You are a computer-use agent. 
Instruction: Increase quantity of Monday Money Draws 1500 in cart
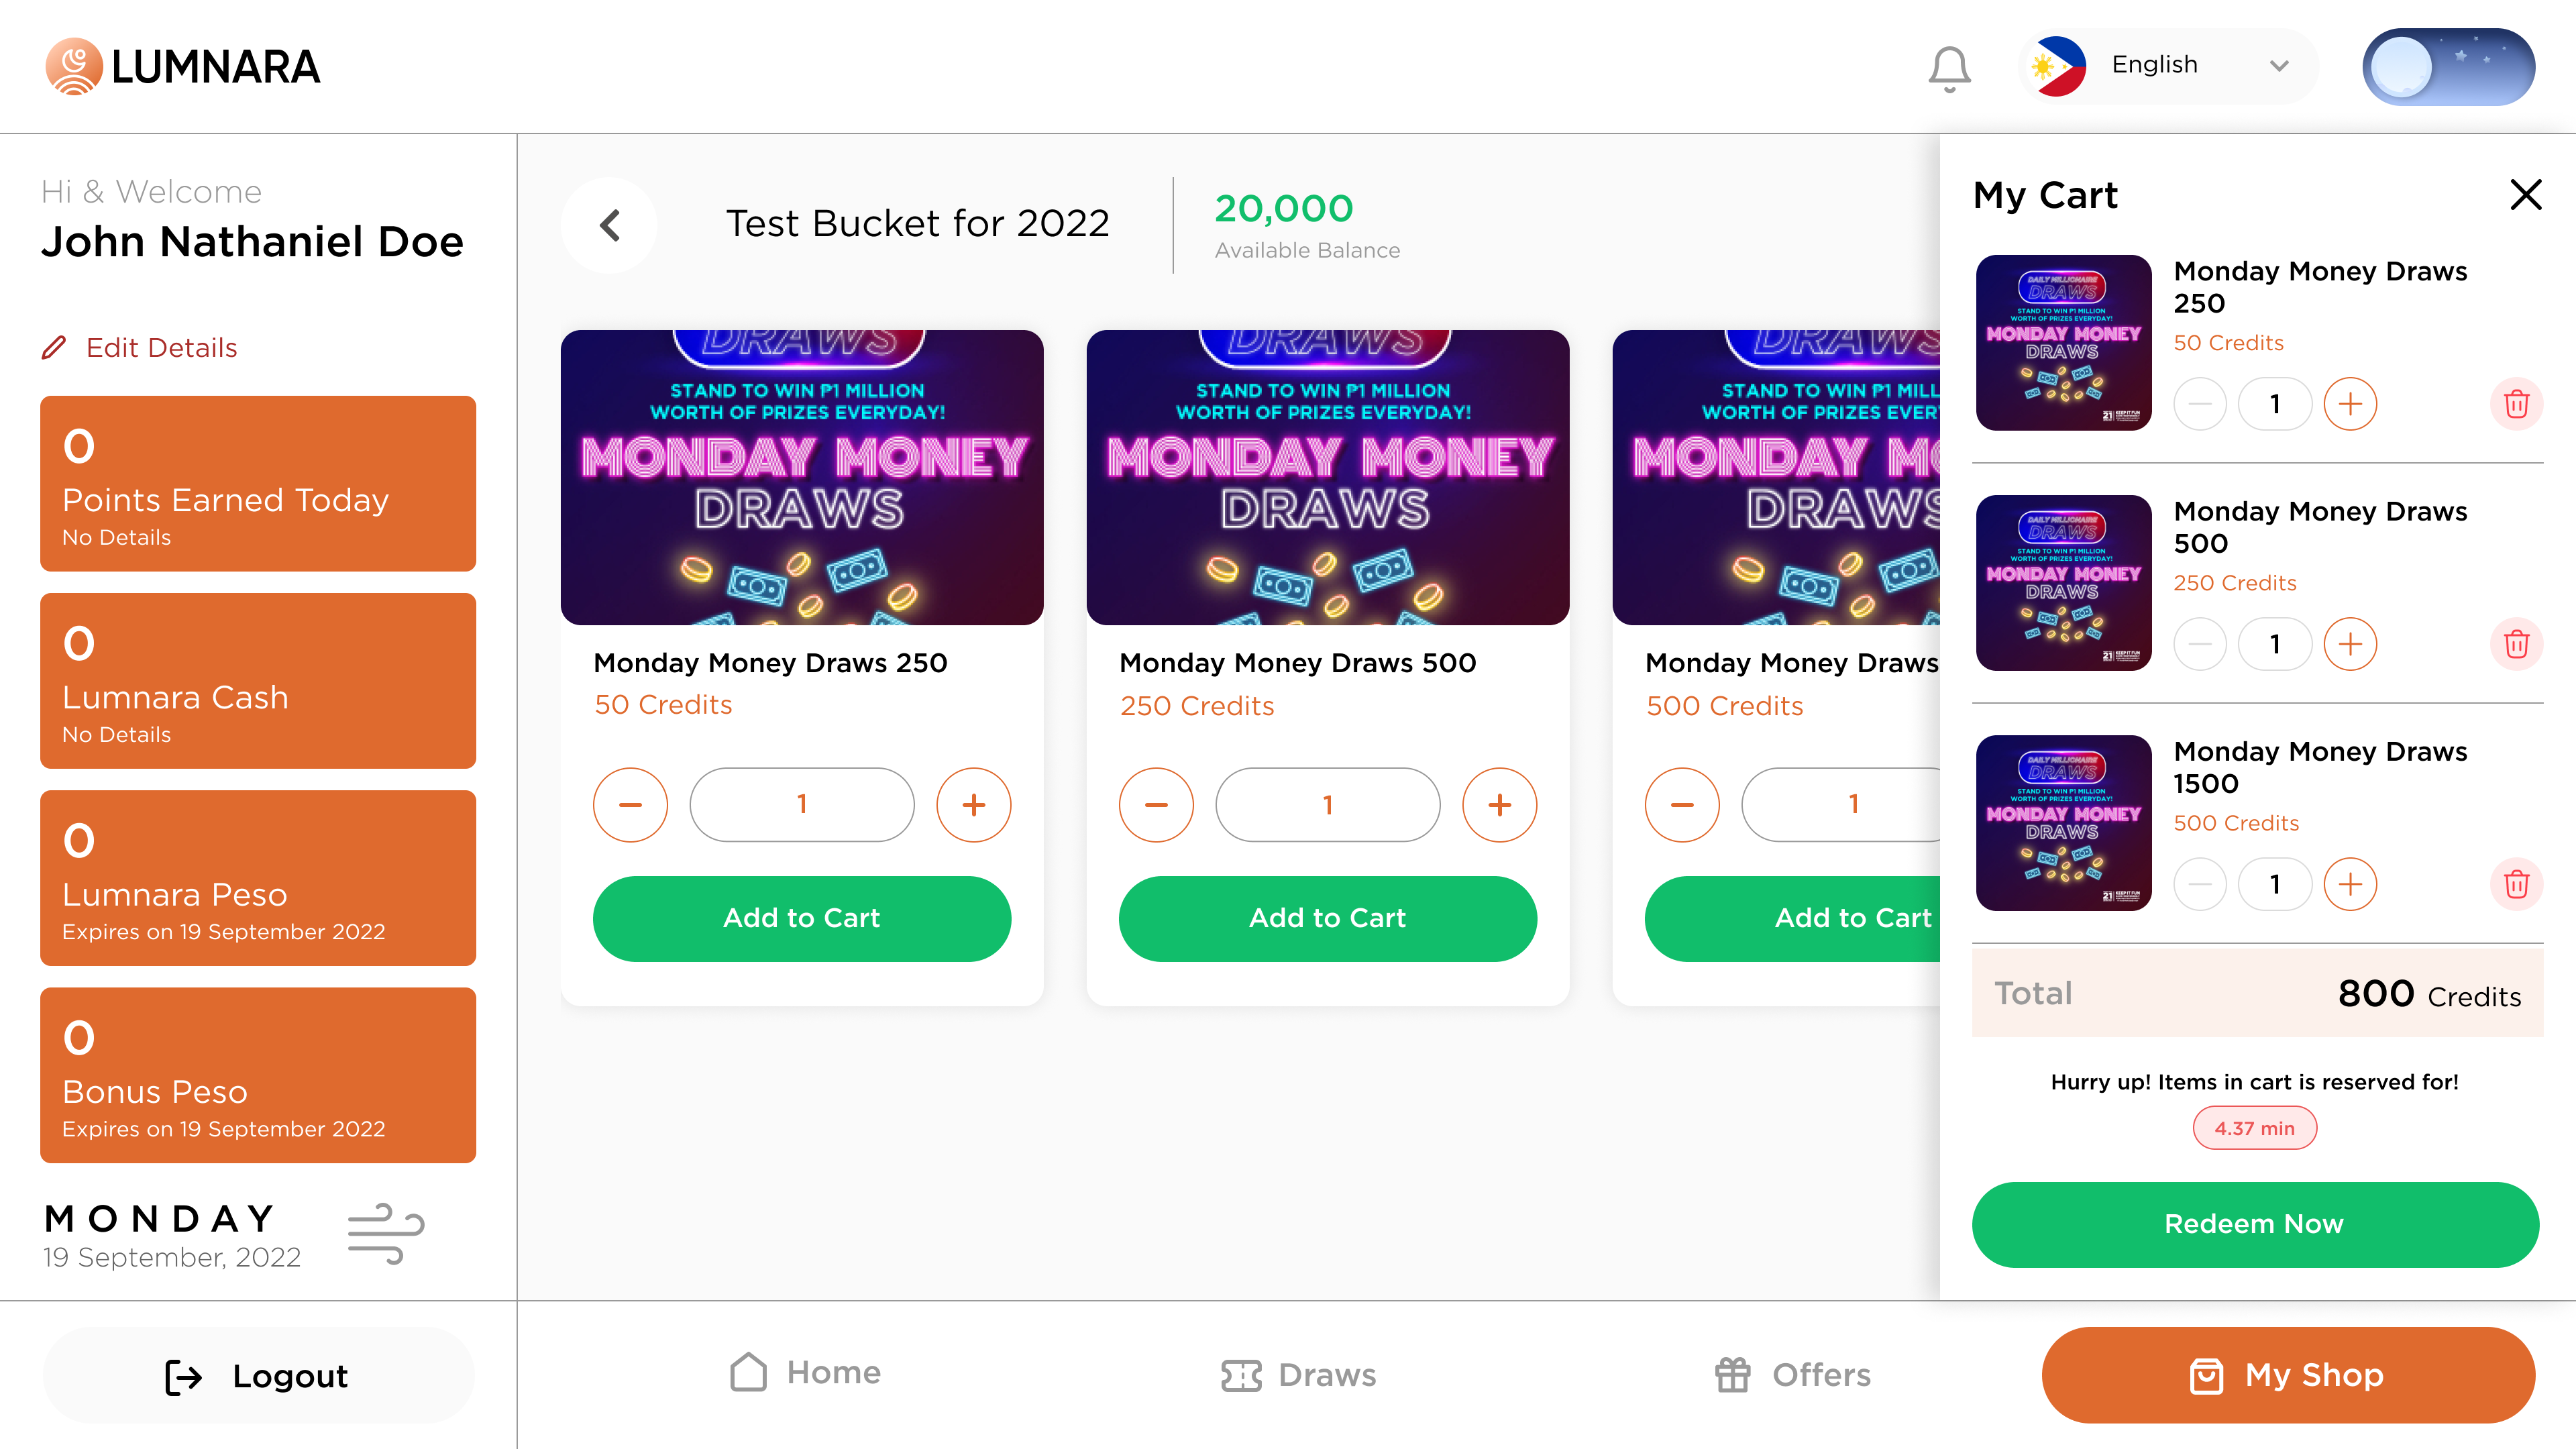coord(2351,883)
